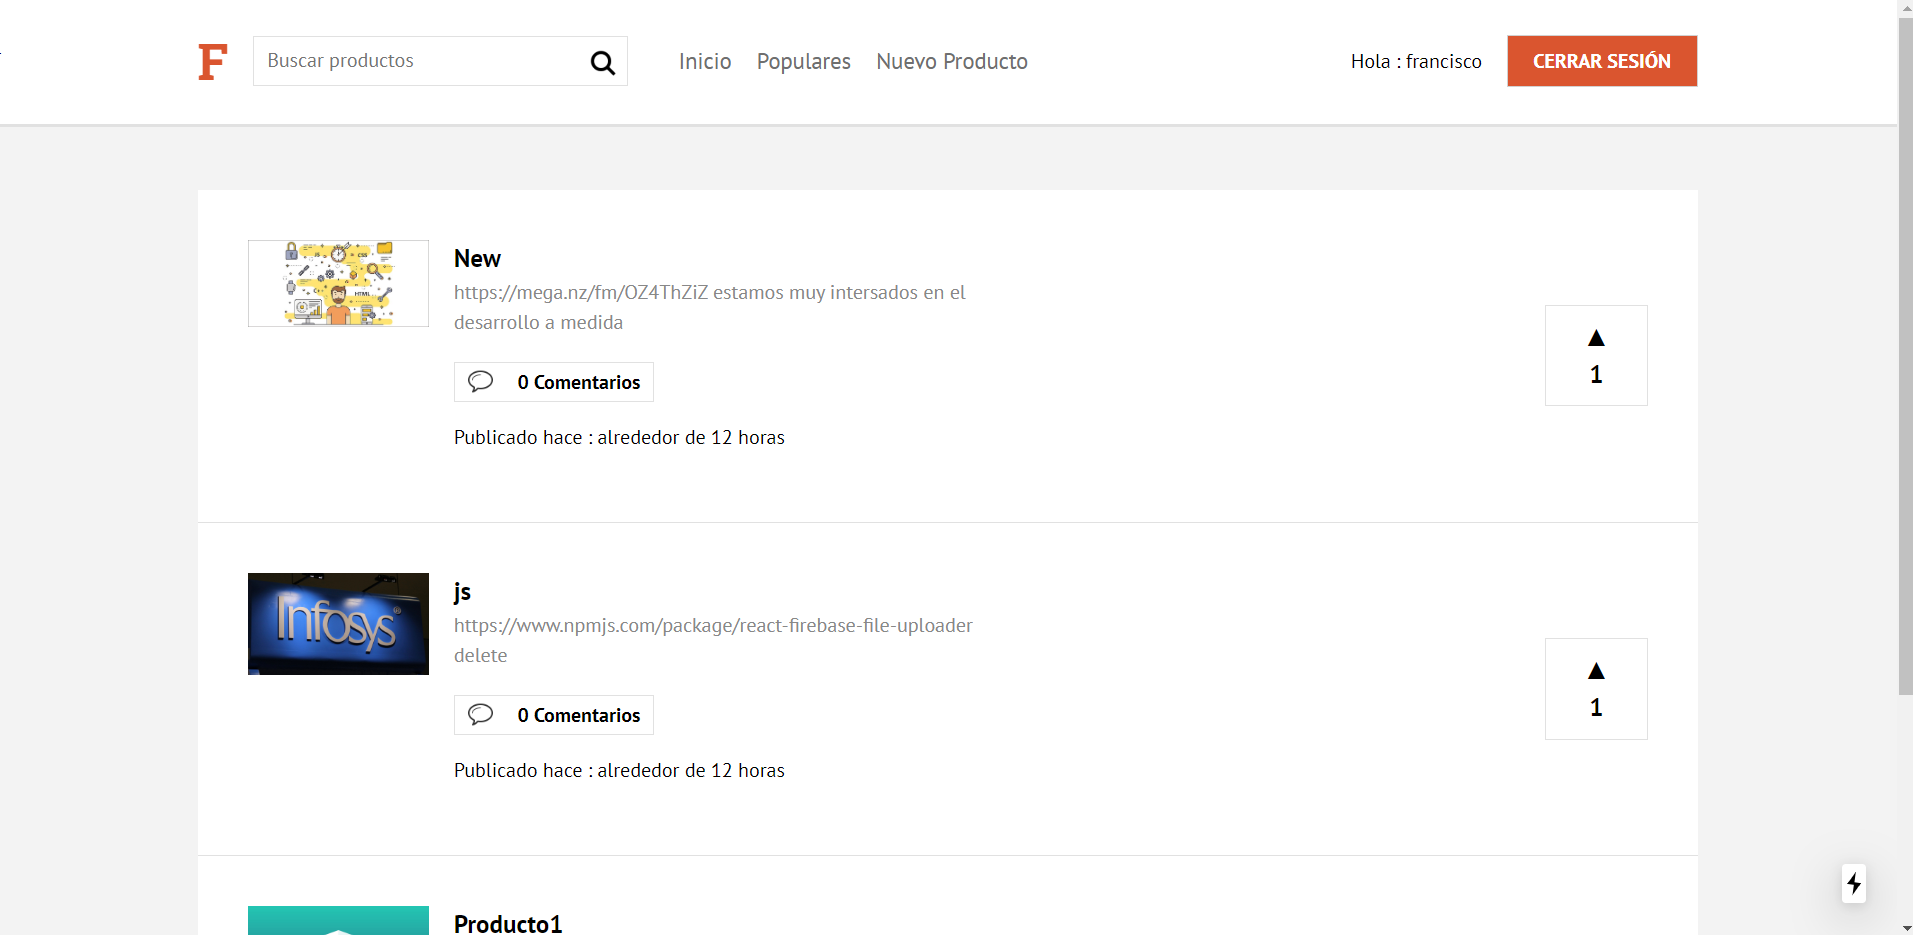Upvote the 'js' product with the triangle
Viewport: 1913px width, 935px height.
point(1595,670)
